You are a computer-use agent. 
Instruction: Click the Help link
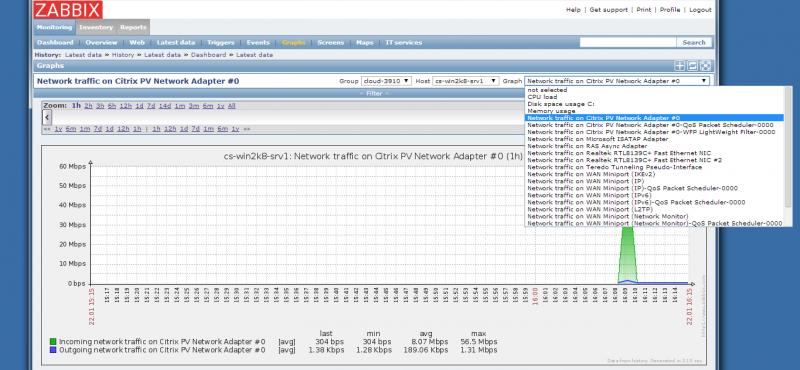[x=573, y=10]
